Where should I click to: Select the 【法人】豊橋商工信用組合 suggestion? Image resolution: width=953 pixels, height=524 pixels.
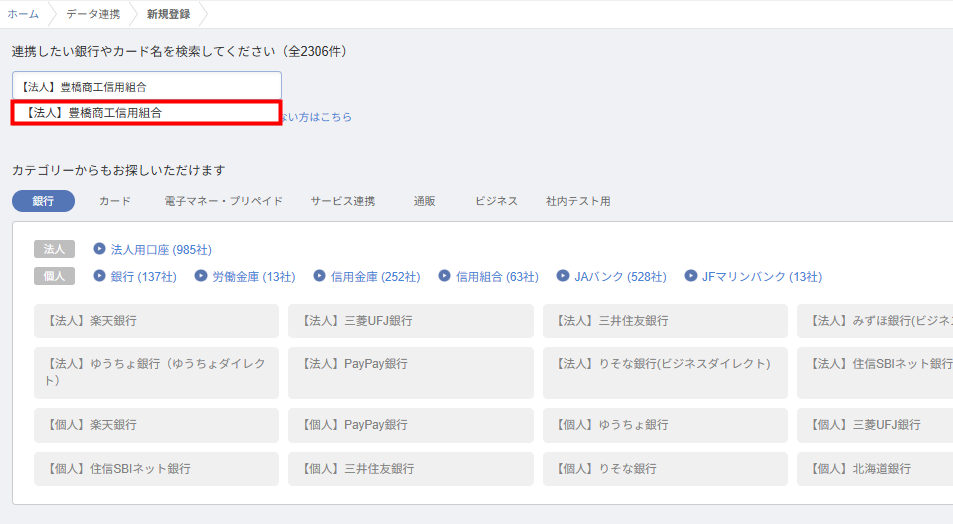click(x=146, y=113)
